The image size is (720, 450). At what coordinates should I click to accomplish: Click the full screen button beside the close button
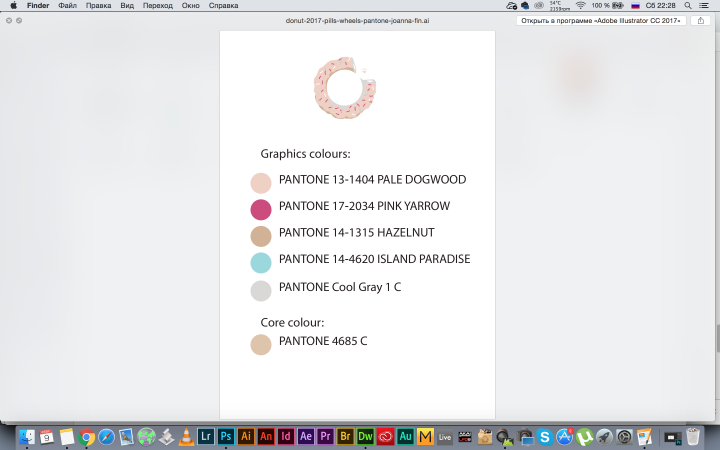click(x=19, y=21)
